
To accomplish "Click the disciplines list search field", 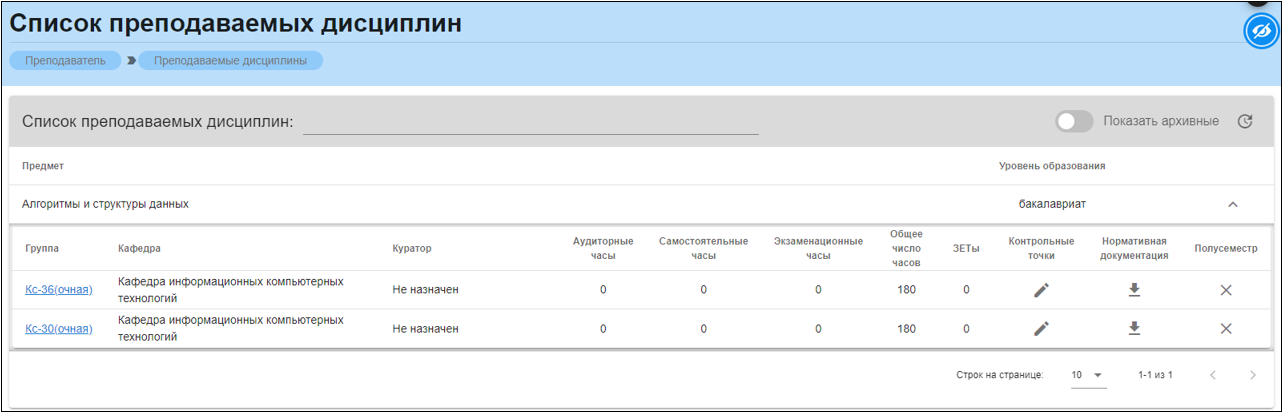I will click(530, 121).
